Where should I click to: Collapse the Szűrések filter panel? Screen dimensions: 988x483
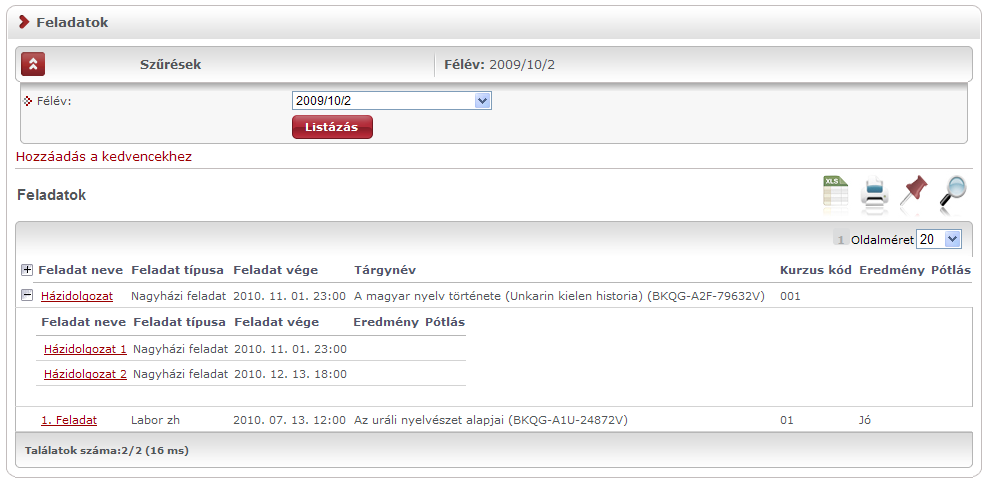33,64
